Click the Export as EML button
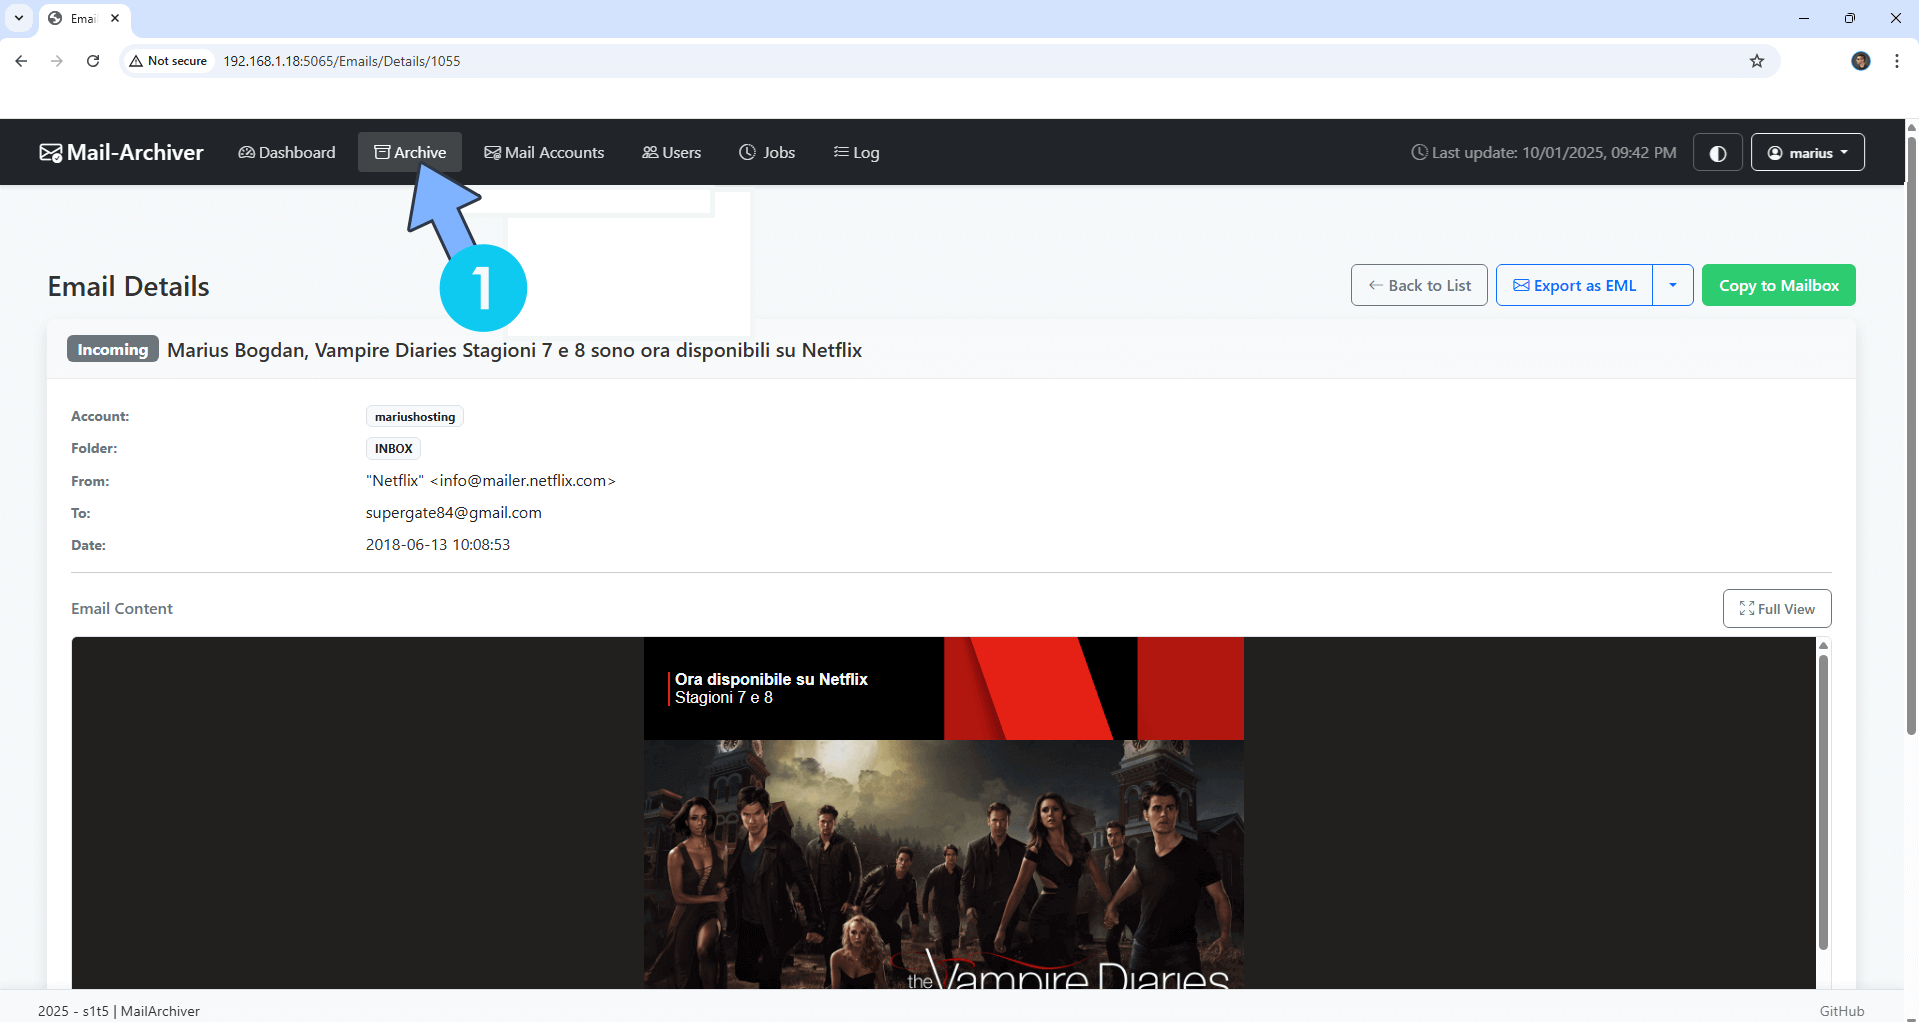 tap(1574, 286)
